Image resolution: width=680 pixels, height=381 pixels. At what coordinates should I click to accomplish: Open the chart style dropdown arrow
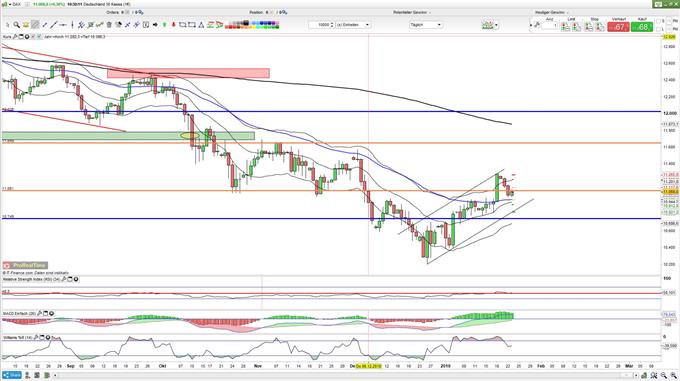click(496, 25)
